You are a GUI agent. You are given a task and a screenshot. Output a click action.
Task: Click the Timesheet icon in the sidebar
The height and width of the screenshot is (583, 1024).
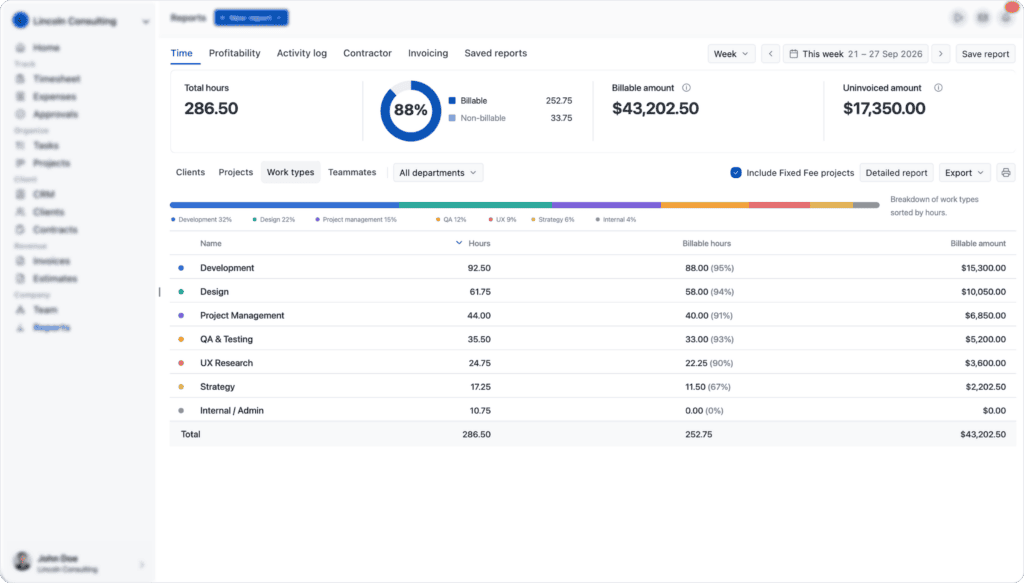(x=20, y=78)
